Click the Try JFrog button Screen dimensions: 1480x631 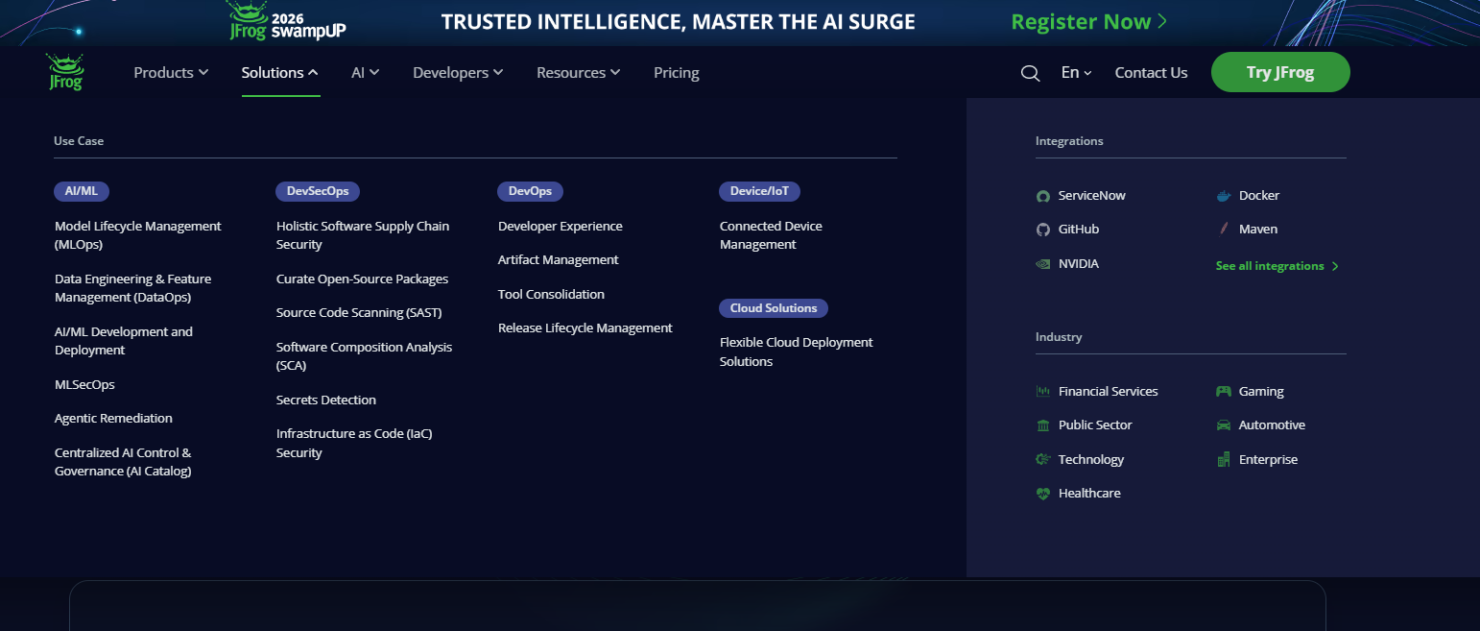point(1280,72)
